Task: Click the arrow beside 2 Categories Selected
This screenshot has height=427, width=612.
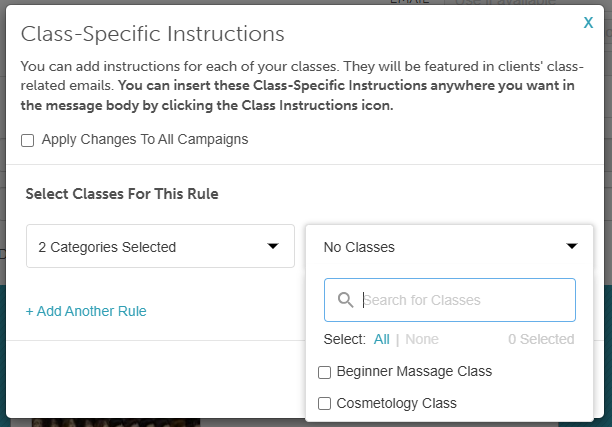Action: pos(272,246)
